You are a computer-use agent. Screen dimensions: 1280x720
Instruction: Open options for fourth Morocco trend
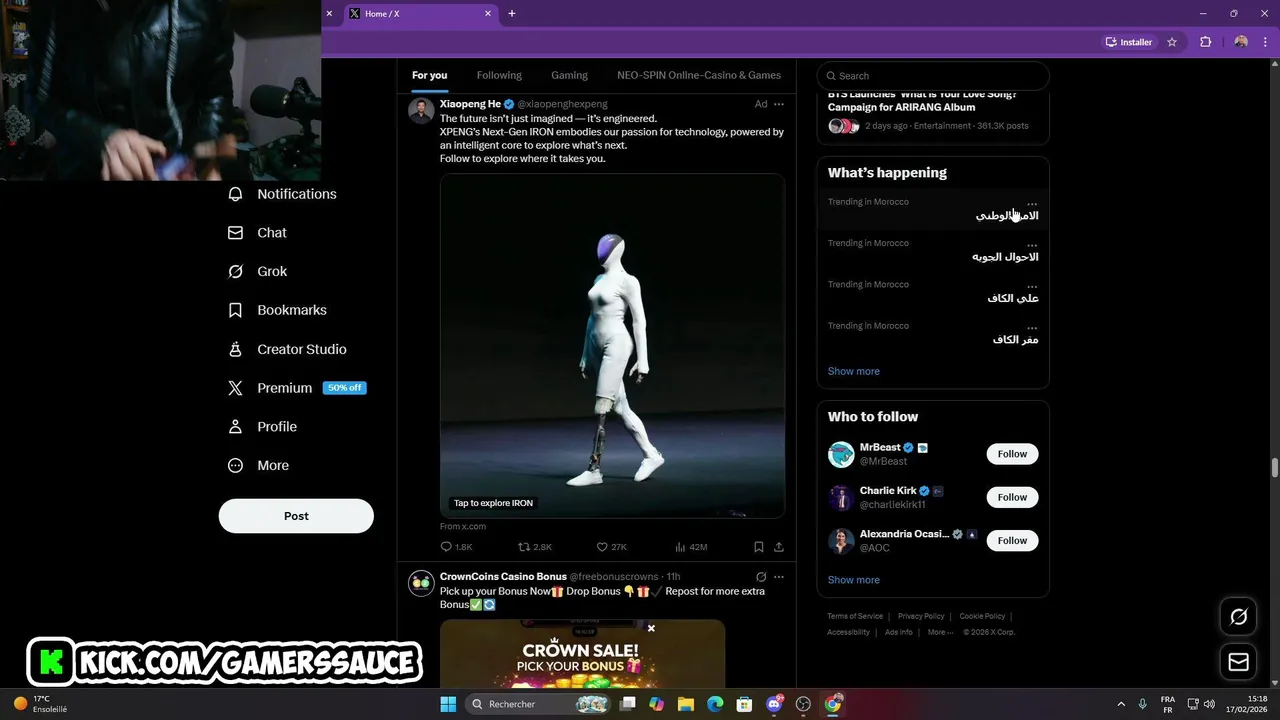1032,327
